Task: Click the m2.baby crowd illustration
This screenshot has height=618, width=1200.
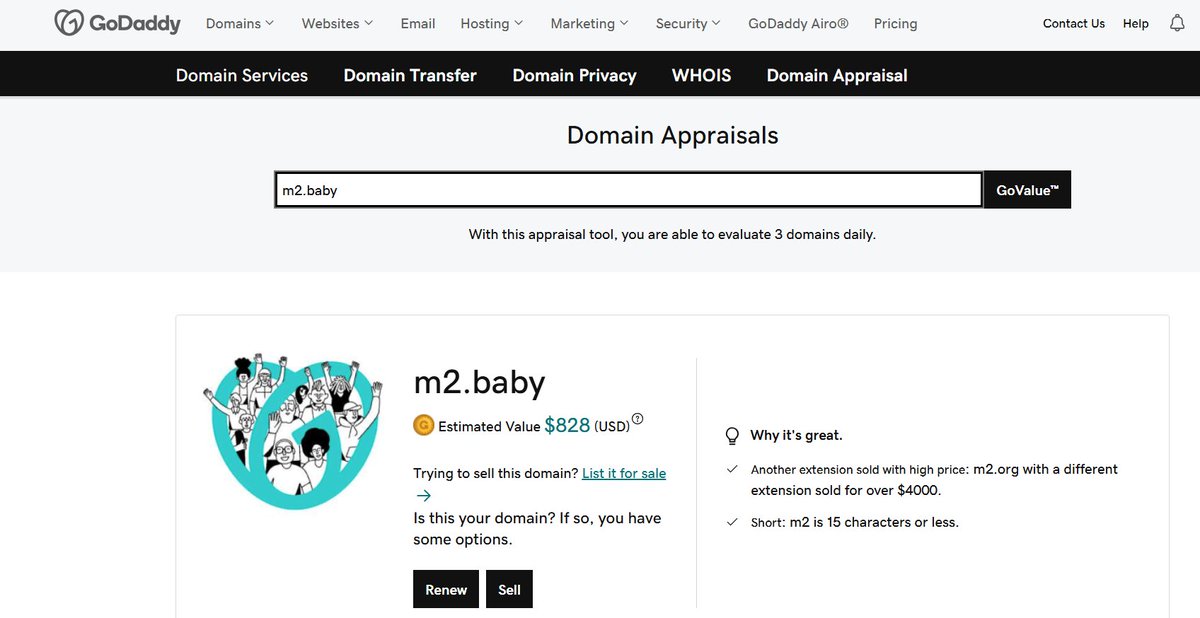Action: click(292, 429)
